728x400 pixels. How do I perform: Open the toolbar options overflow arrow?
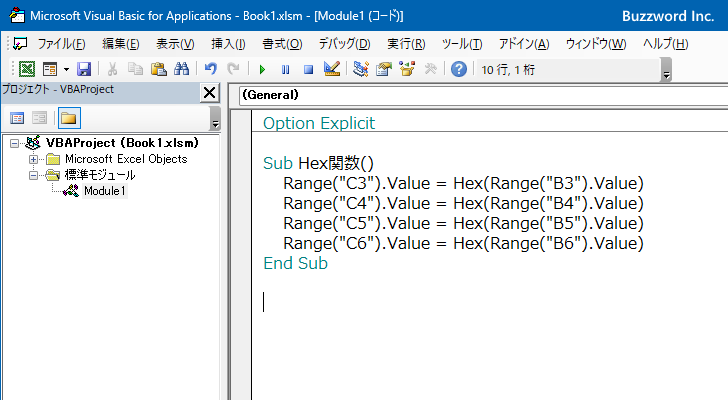coord(667,70)
